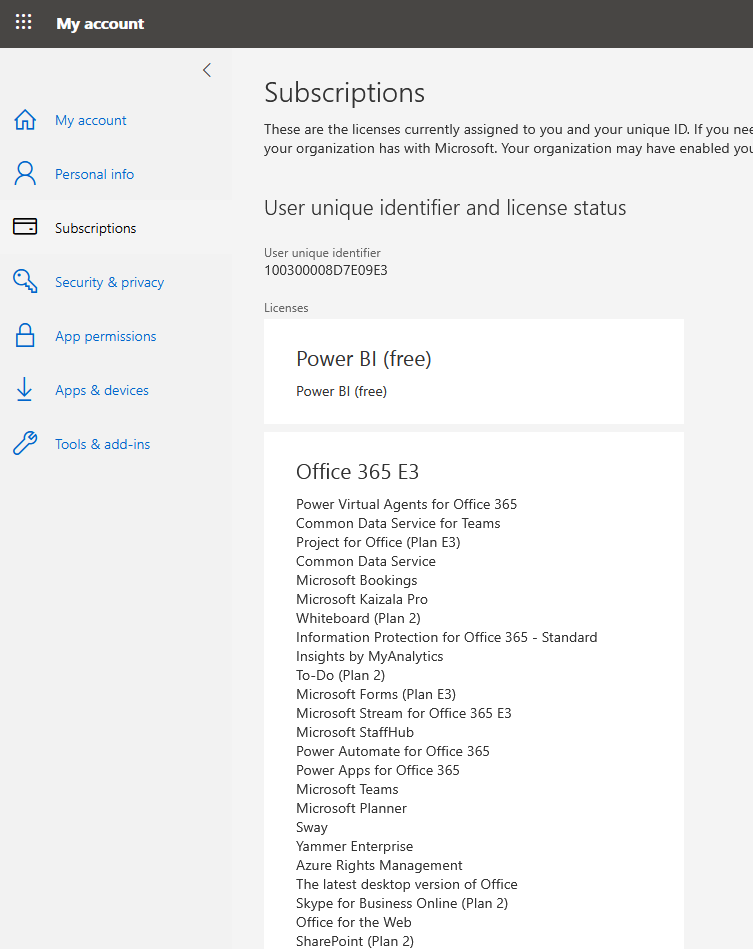Open Tools & add-ins section

(x=102, y=444)
